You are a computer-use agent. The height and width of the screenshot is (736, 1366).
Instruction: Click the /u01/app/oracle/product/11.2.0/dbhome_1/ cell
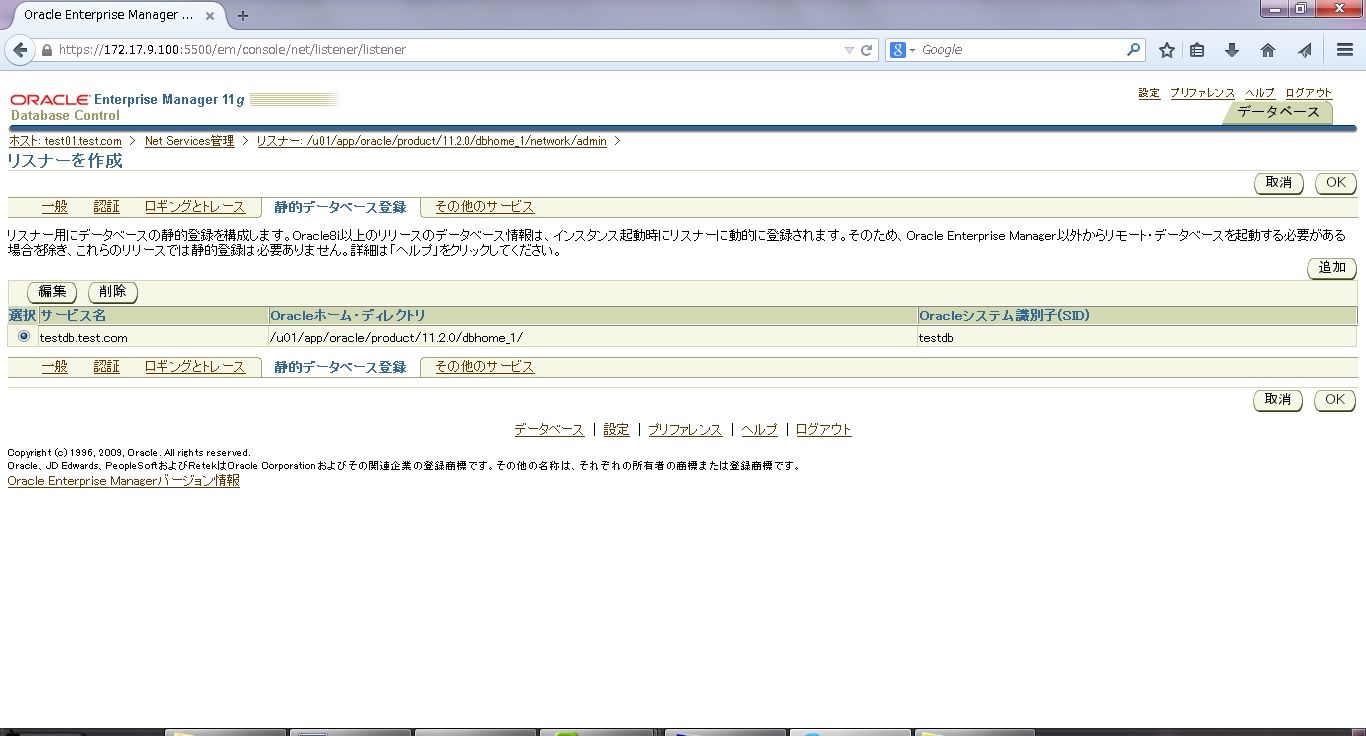tap(593, 338)
